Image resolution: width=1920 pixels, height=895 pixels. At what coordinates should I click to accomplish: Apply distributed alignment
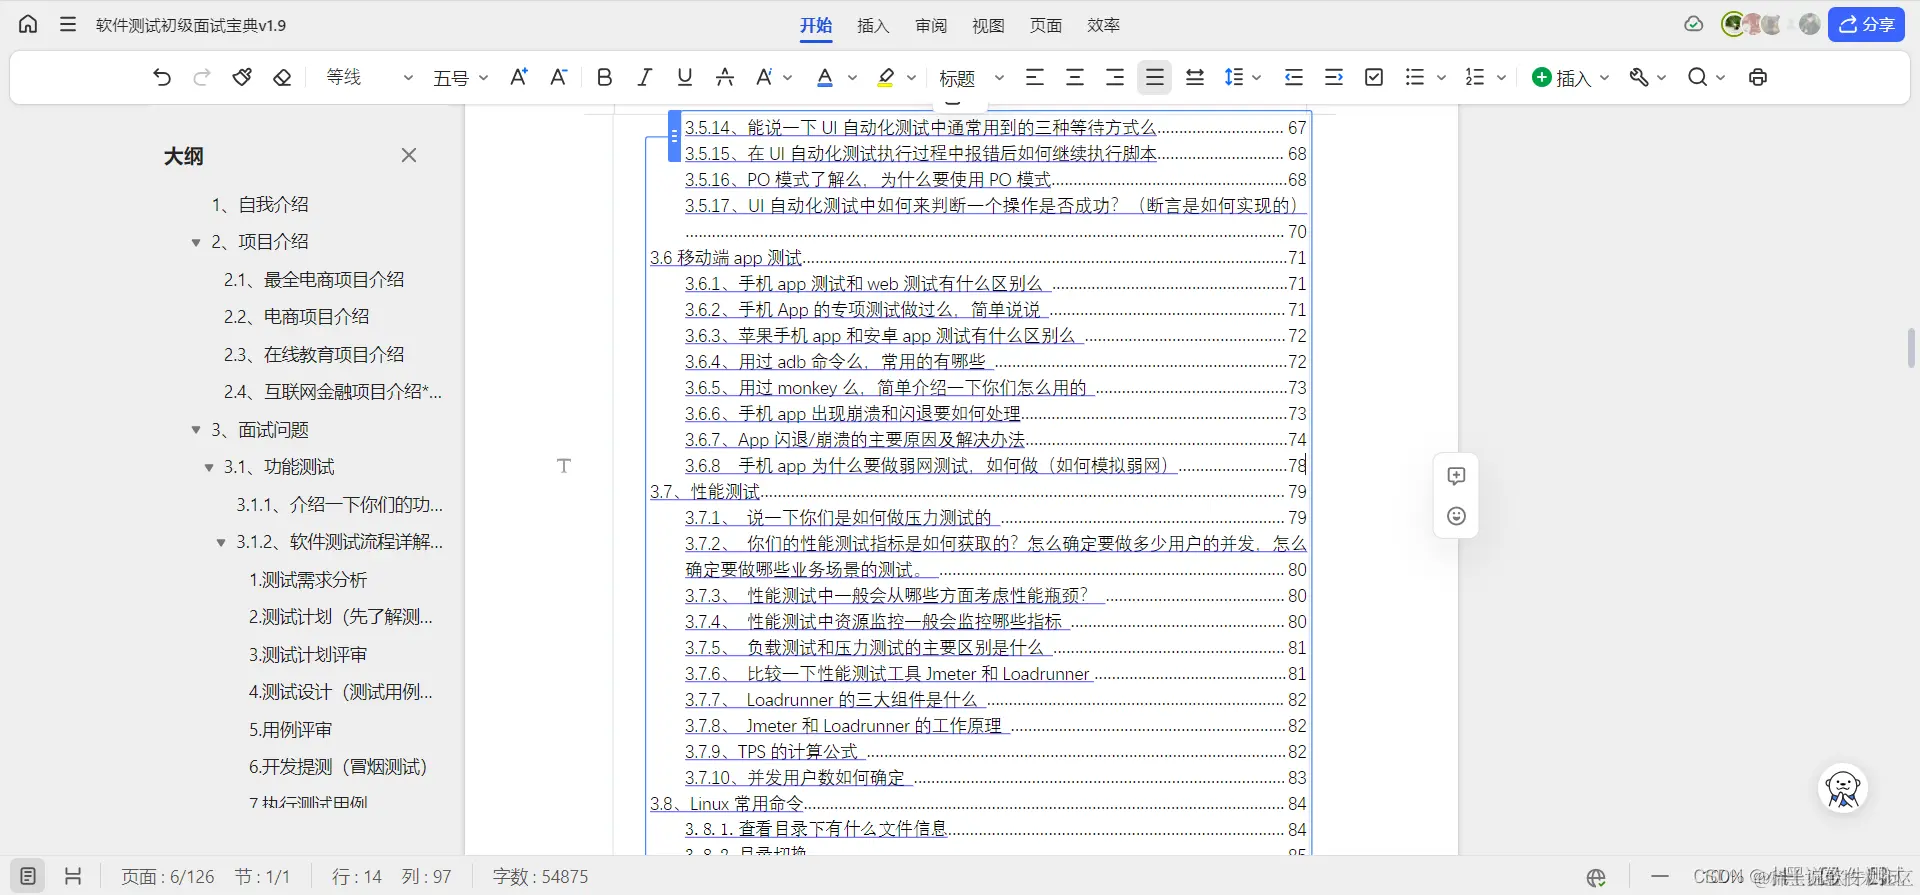click(x=1195, y=77)
